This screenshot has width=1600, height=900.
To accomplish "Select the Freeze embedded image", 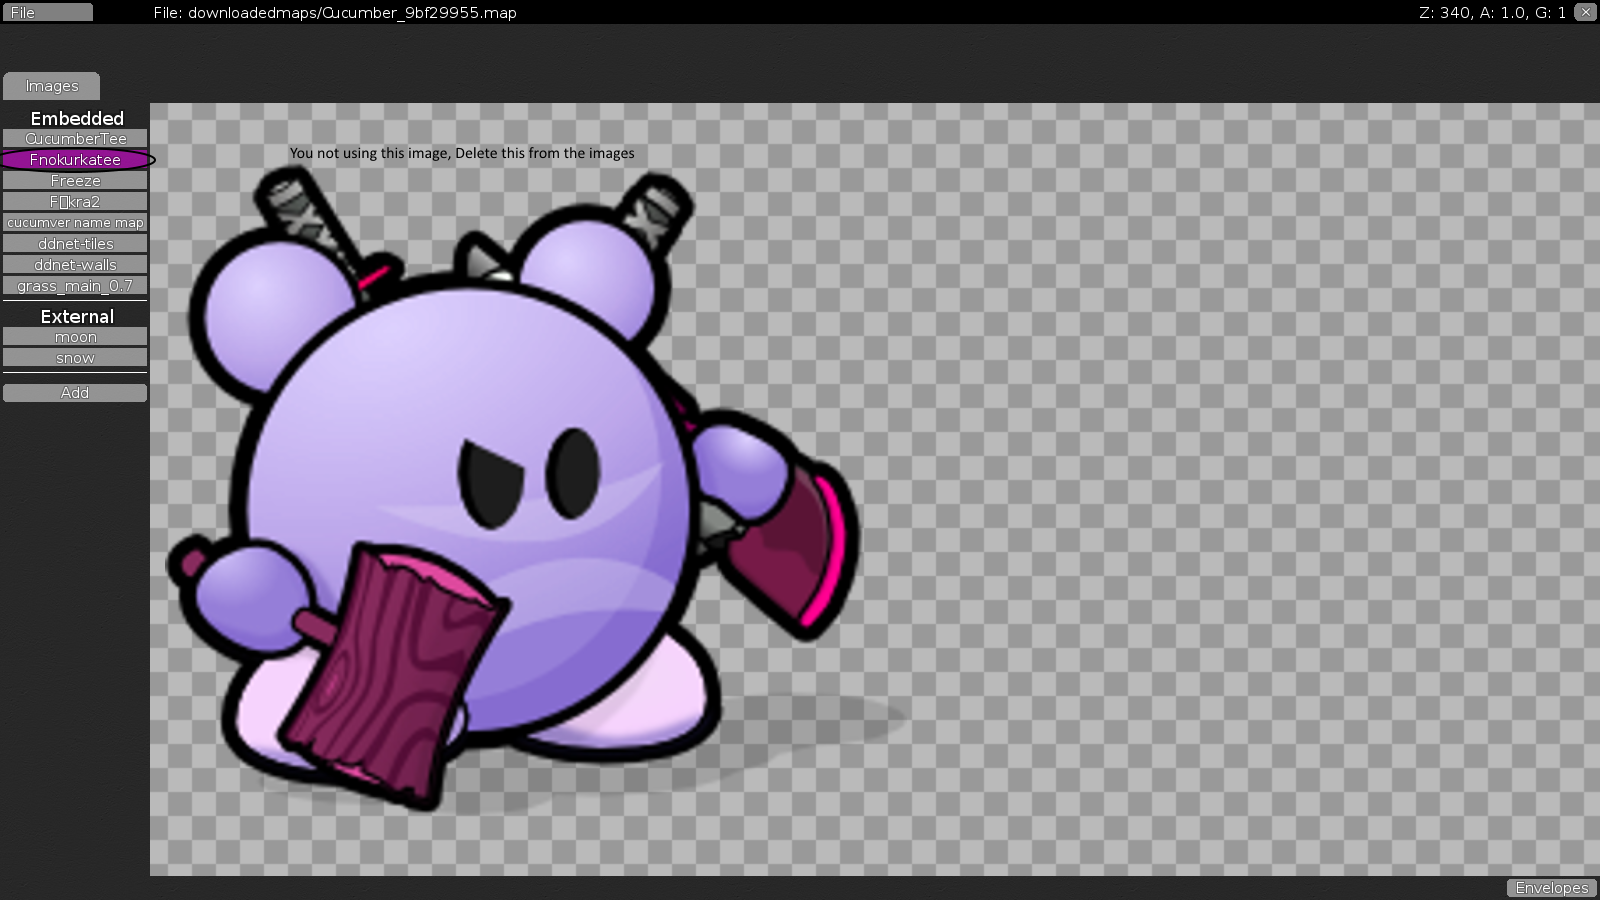I will 75,180.
